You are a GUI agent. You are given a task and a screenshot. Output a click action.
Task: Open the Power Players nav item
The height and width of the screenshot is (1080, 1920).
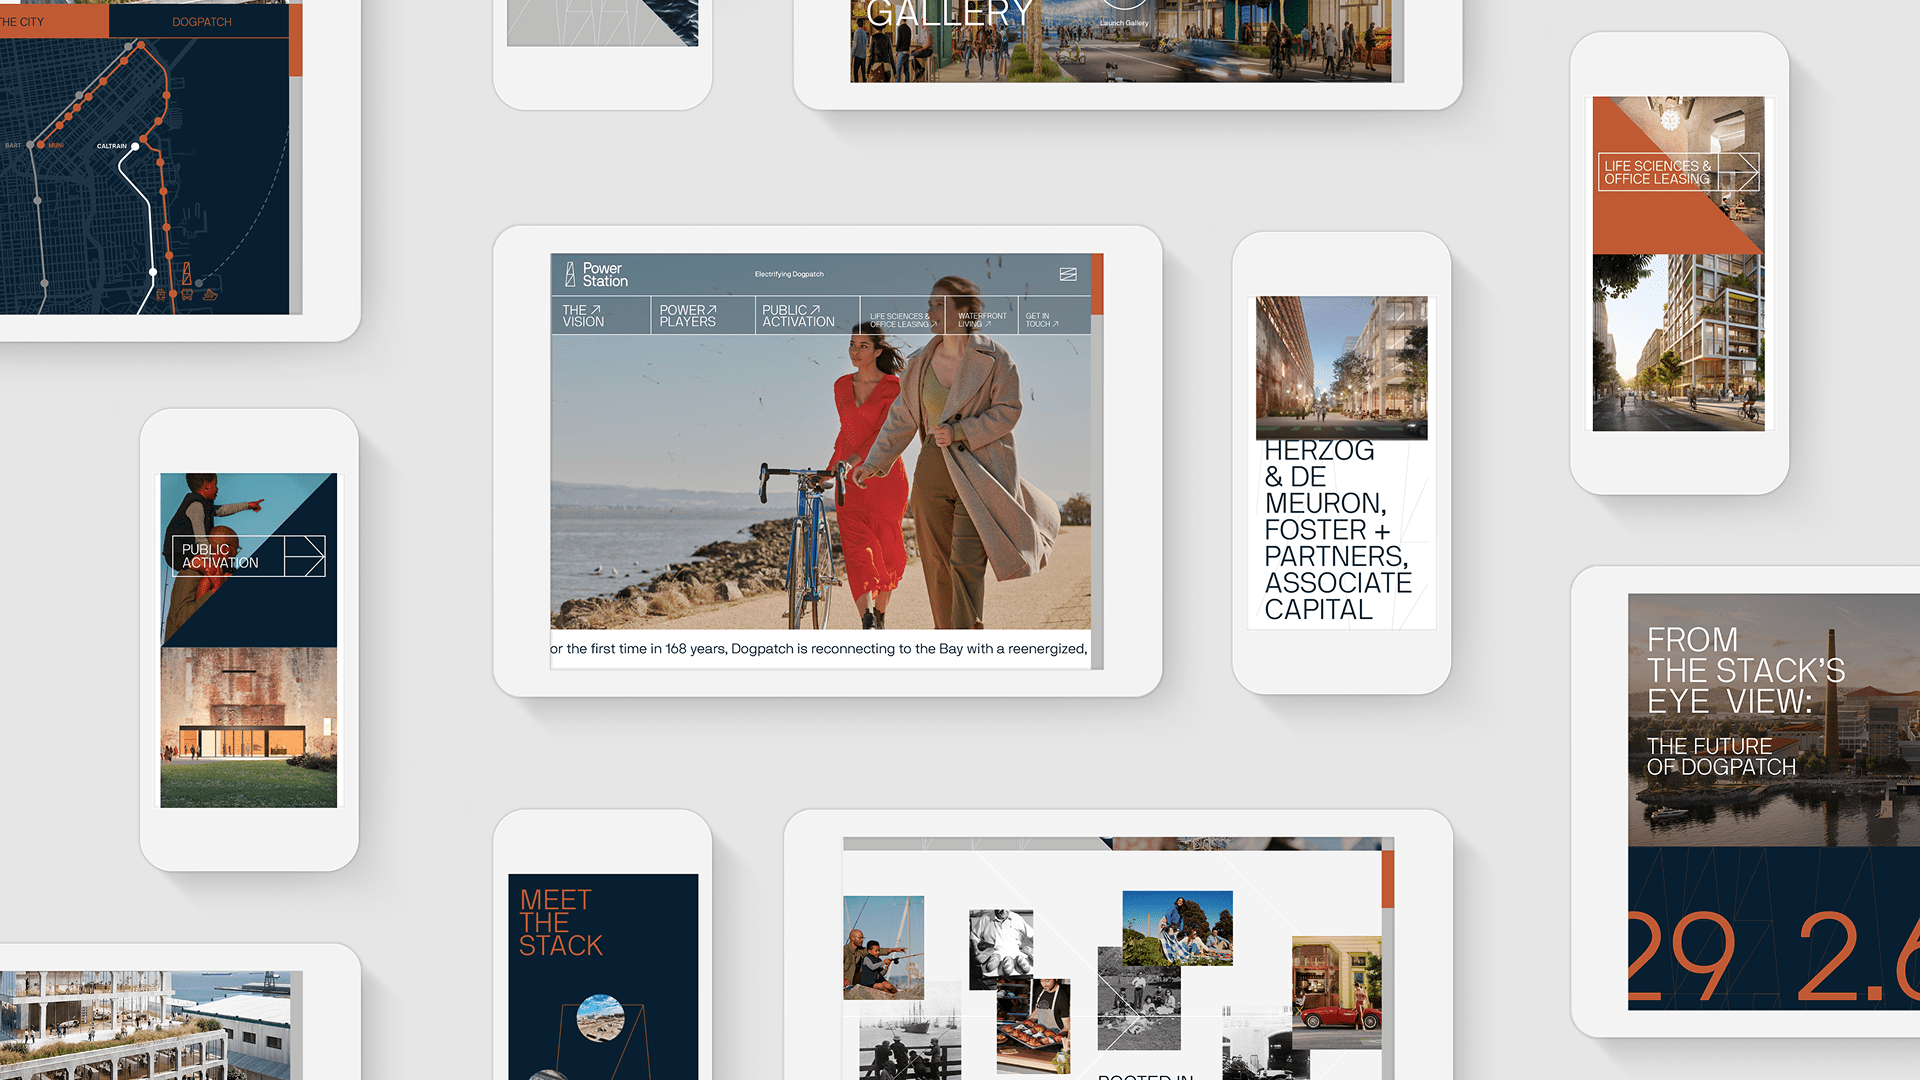[x=688, y=316]
